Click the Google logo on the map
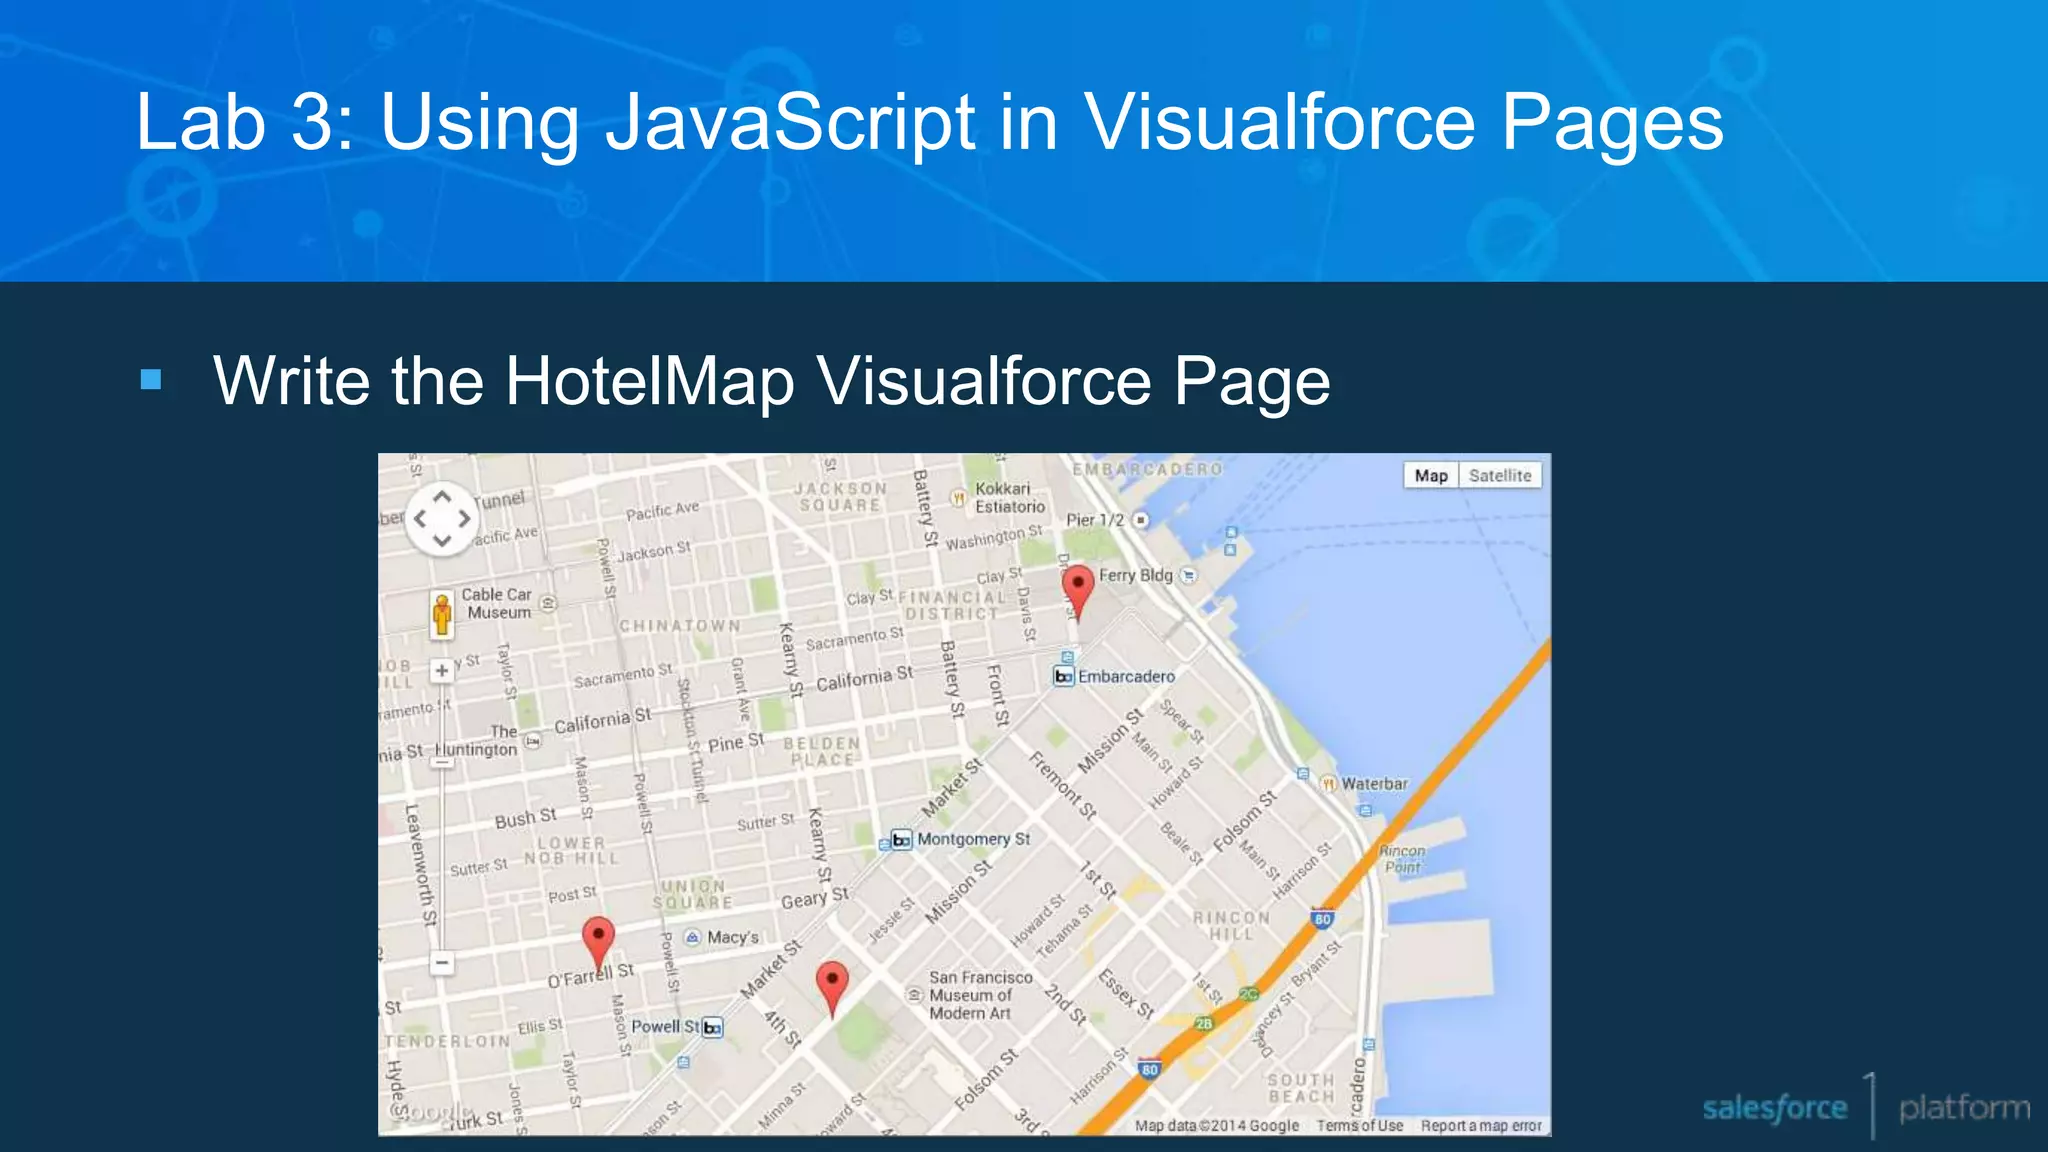Image resolution: width=2048 pixels, height=1152 pixels. (x=430, y=1112)
